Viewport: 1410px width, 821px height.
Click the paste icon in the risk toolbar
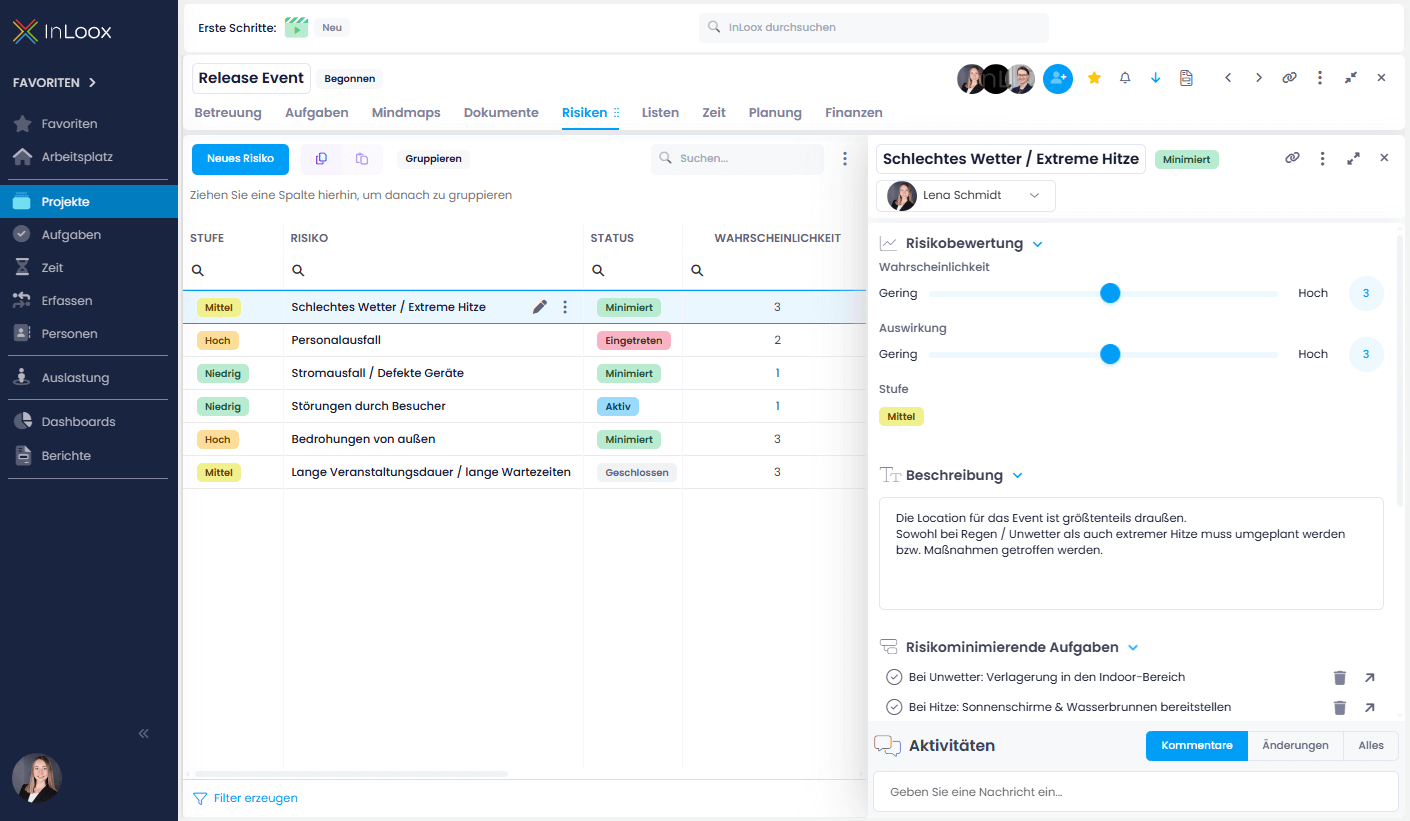click(363, 159)
